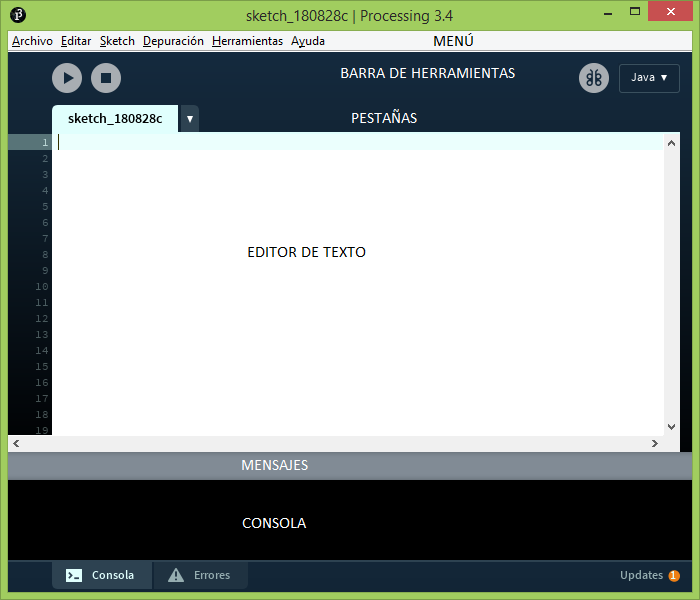Open the tab options arrow menu
The width and height of the screenshot is (700, 600).
click(190, 119)
